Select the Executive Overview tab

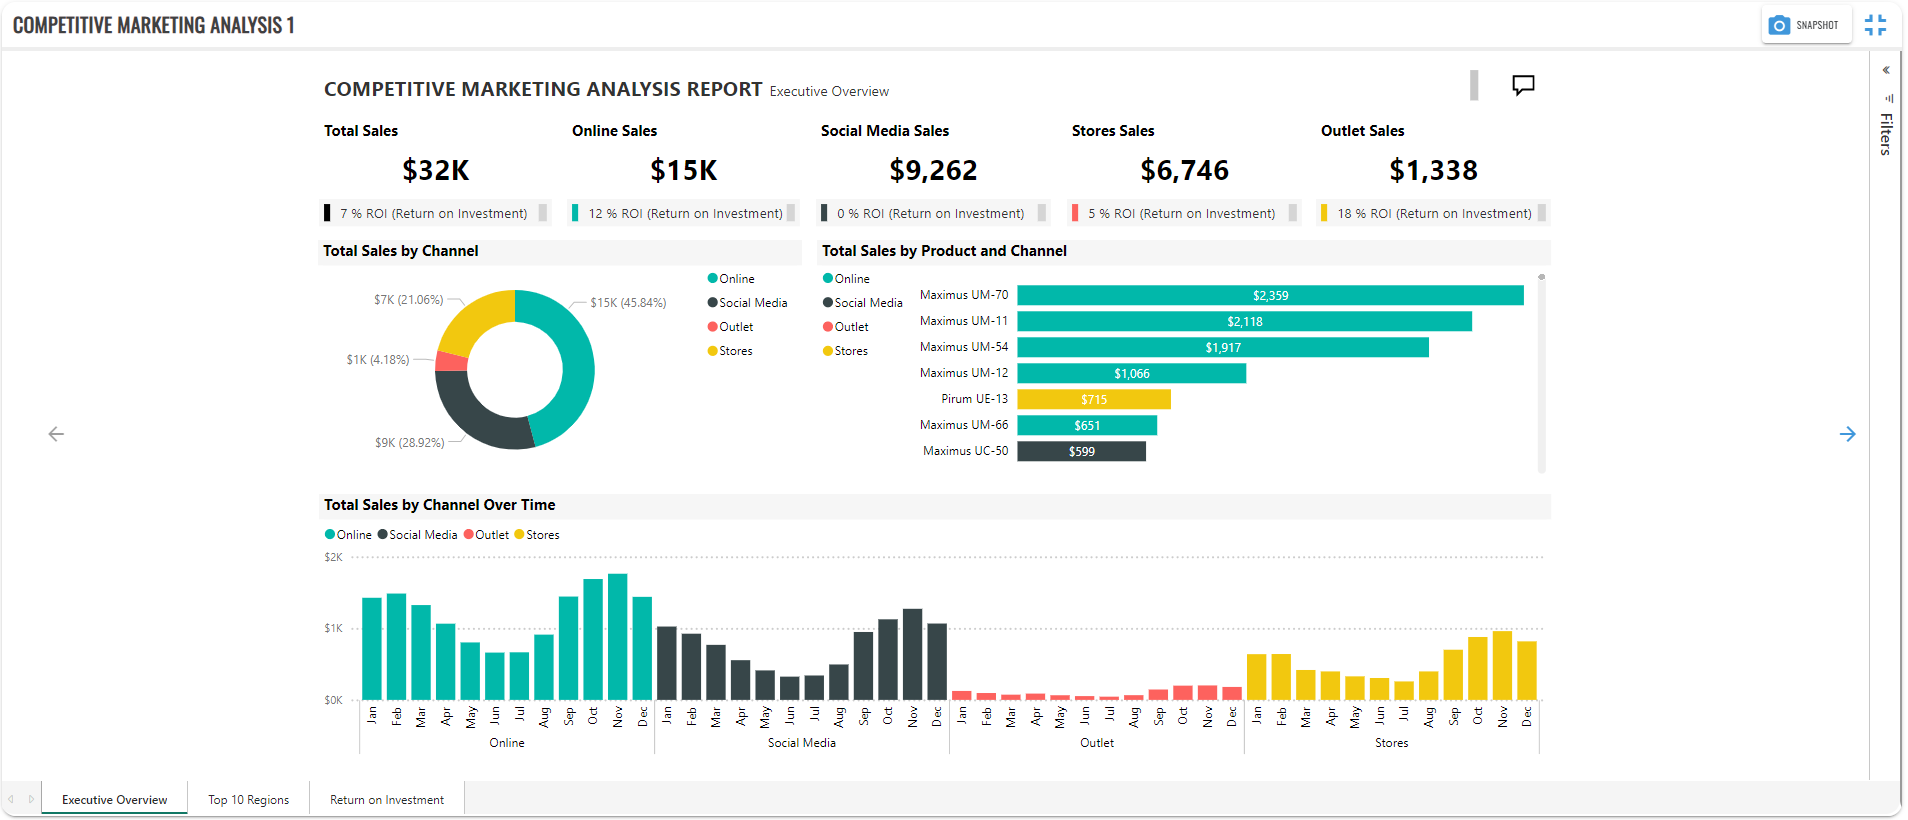tap(114, 800)
